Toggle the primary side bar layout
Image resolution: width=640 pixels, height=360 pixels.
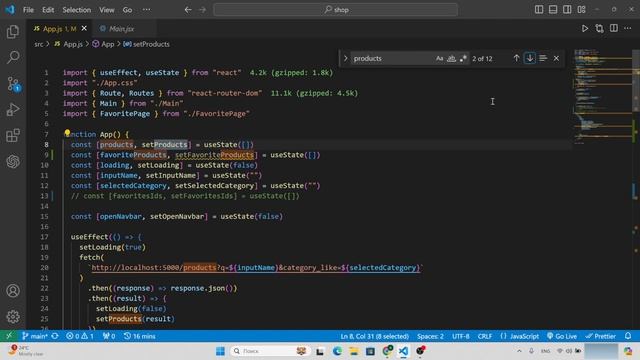[x=539, y=9]
